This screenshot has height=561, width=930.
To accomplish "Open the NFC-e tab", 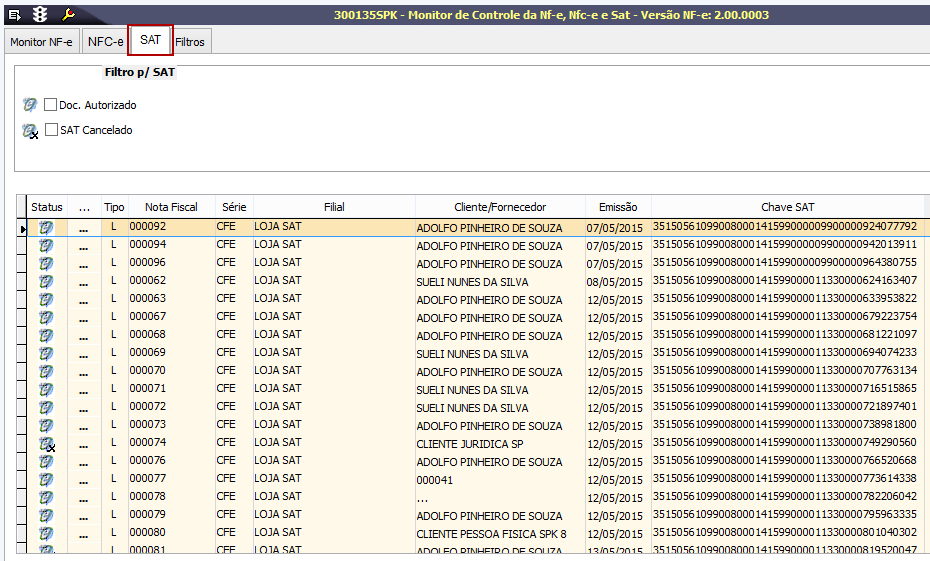I will [x=105, y=42].
